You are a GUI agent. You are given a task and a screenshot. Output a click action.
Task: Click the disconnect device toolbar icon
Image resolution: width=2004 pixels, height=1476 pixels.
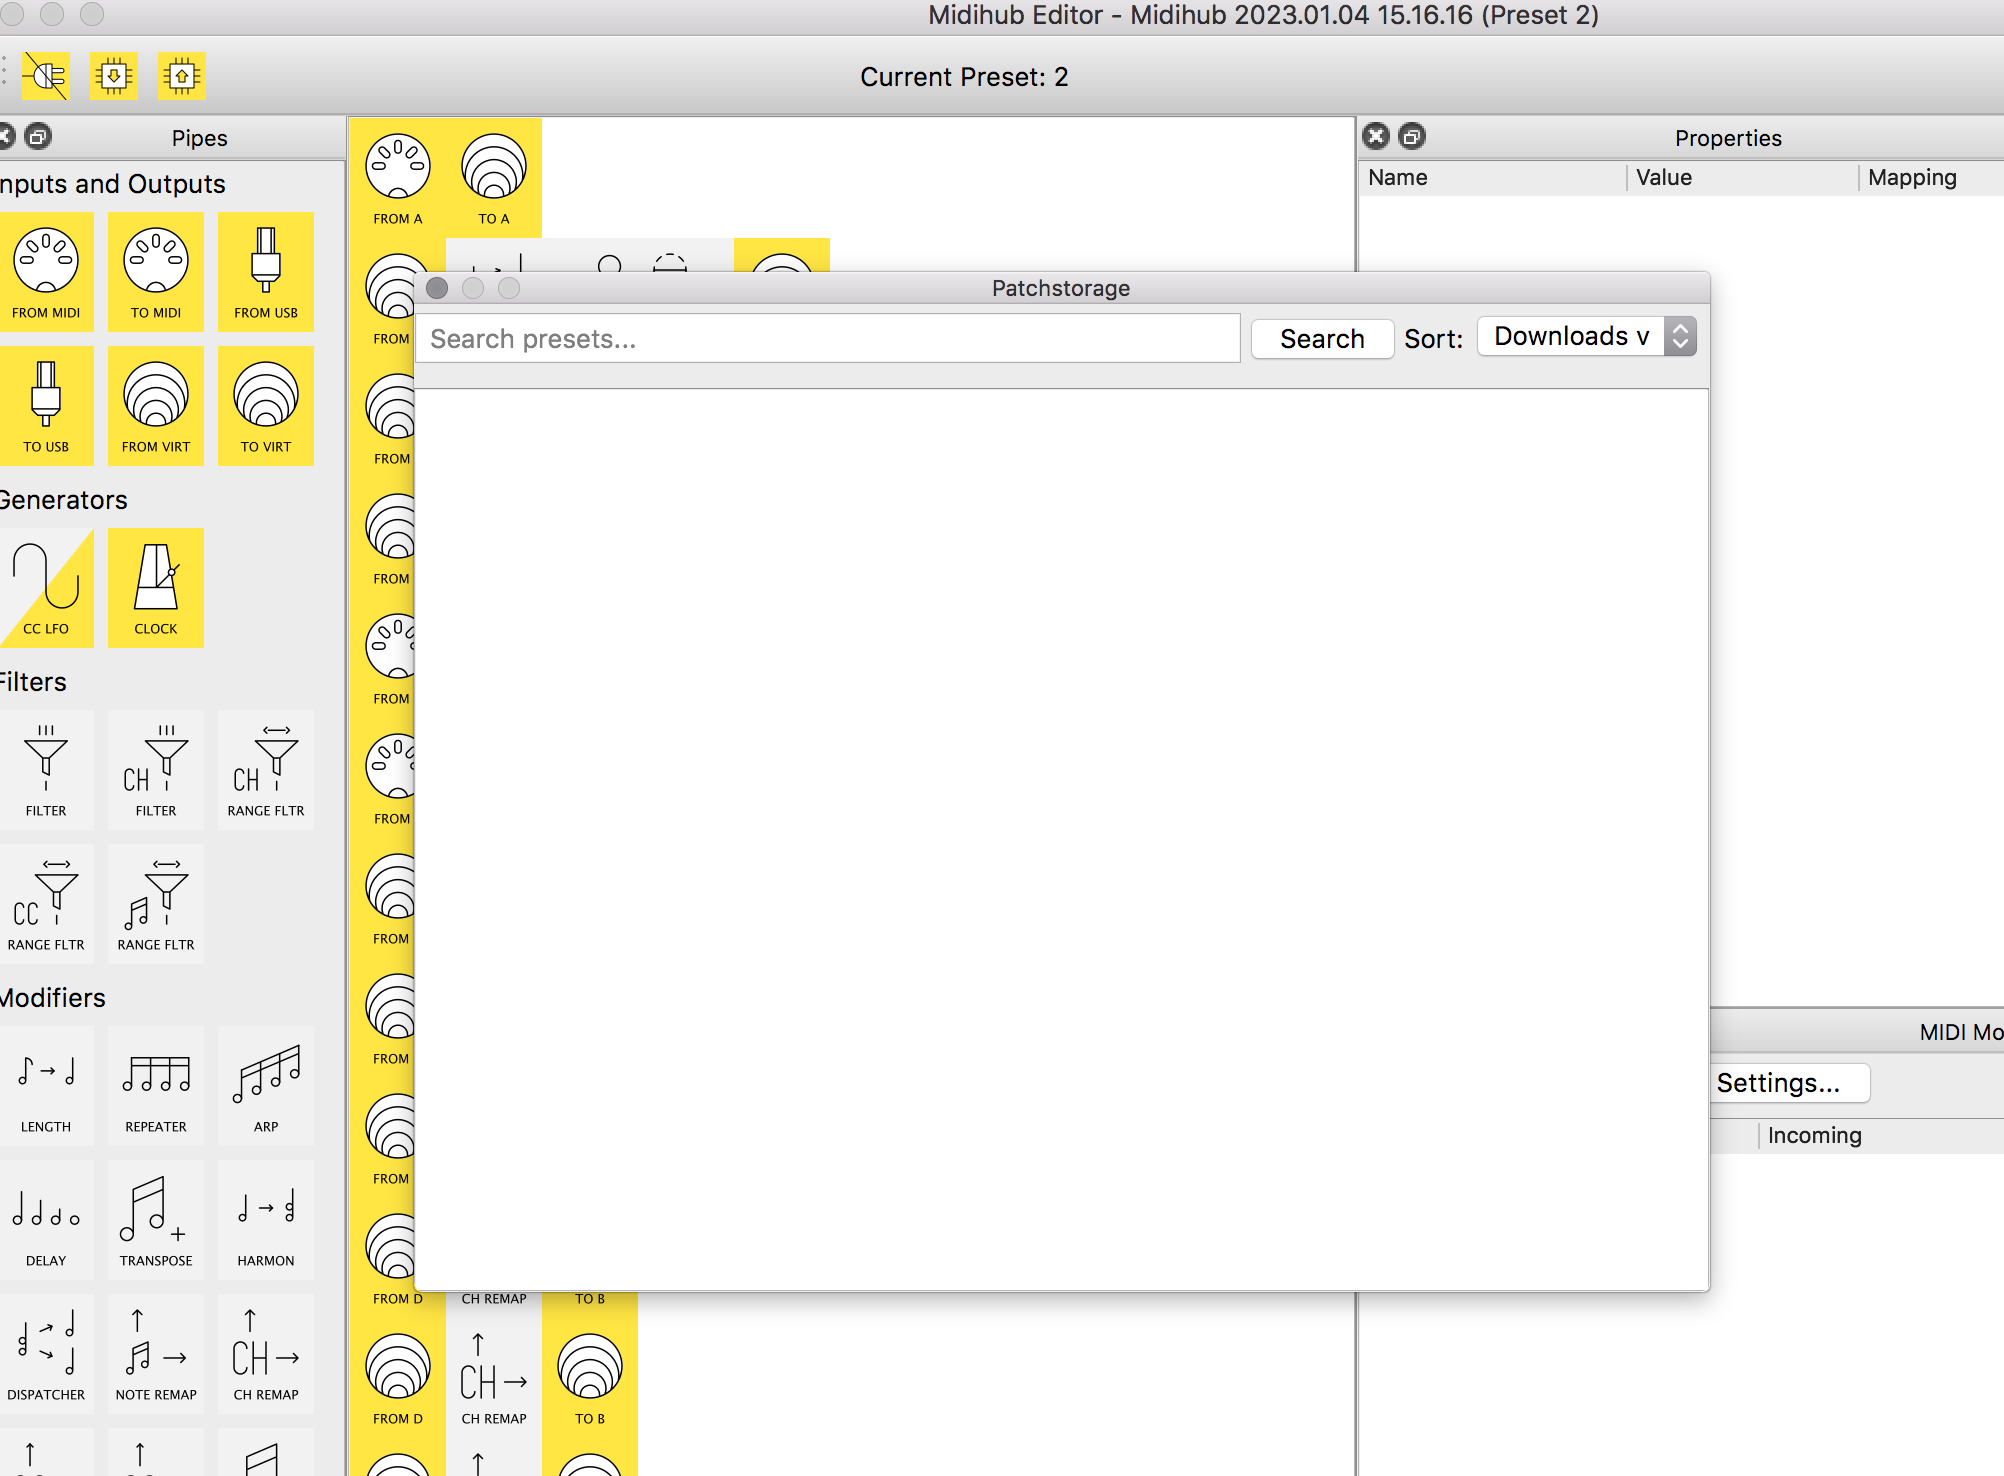point(46,76)
